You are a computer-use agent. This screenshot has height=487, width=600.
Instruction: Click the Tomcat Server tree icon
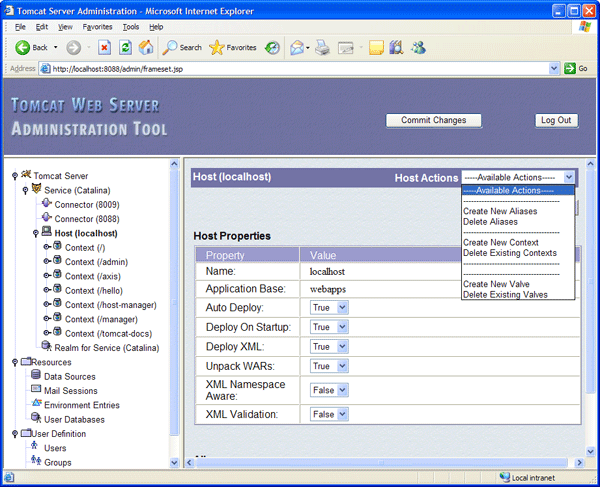26,176
